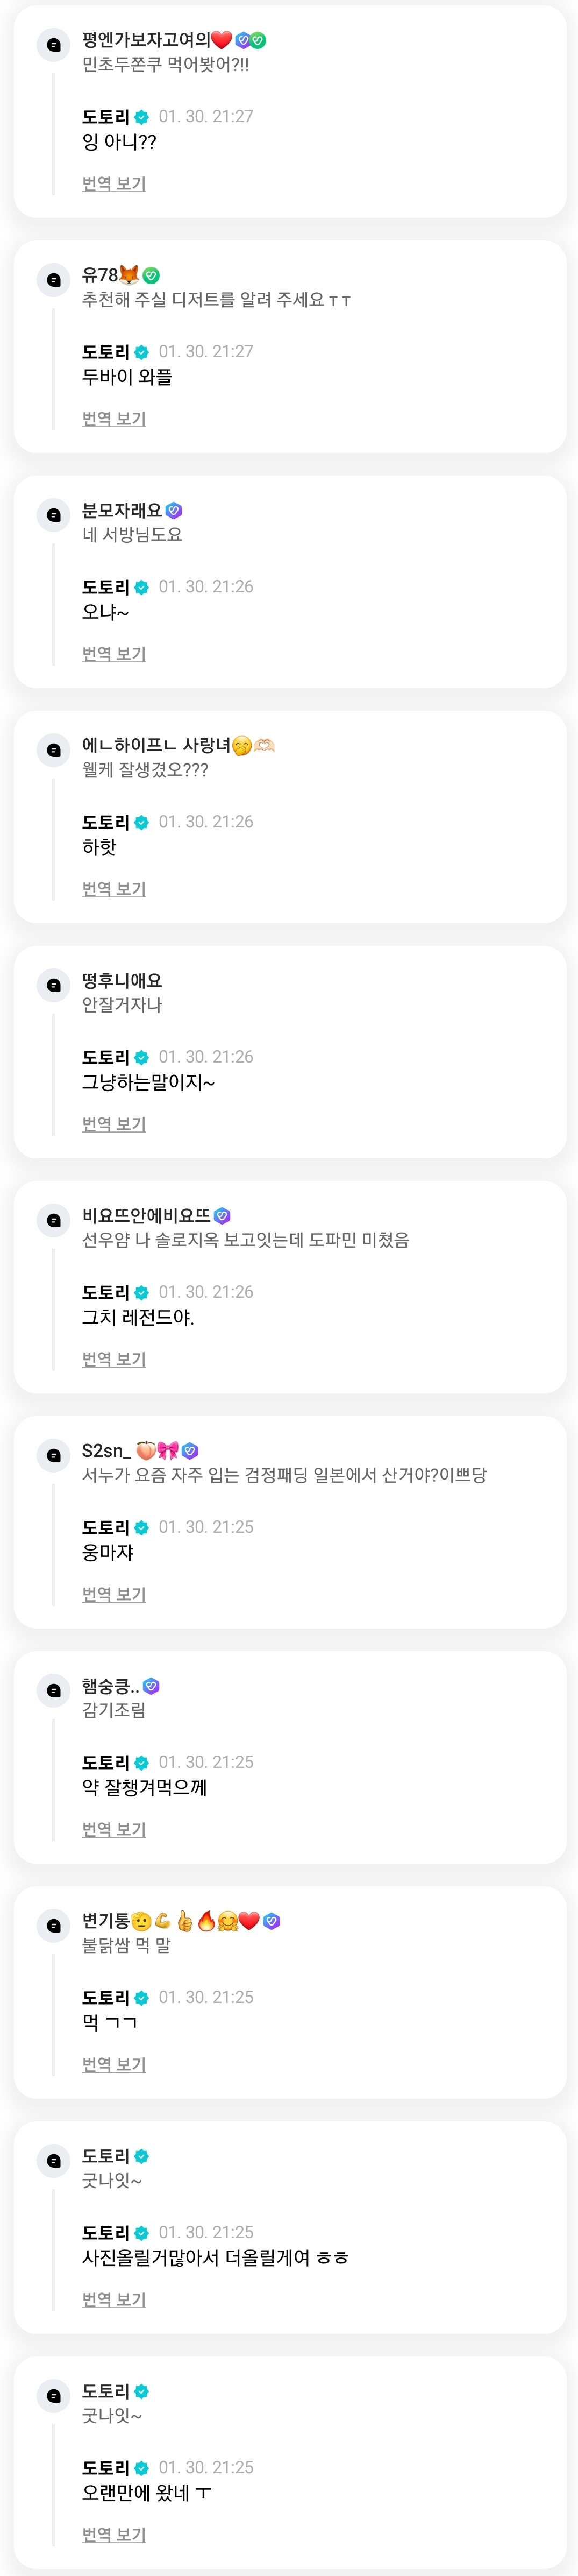Expand translation for the 하핫 reply
Viewport: 578px width, 2576px height.
(x=114, y=889)
